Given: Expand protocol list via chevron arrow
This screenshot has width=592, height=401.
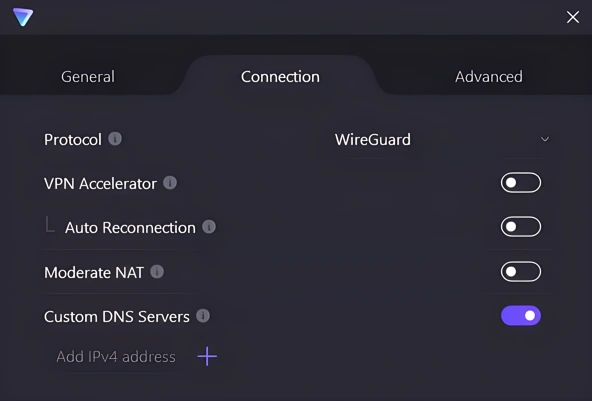Looking at the screenshot, I should [545, 139].
